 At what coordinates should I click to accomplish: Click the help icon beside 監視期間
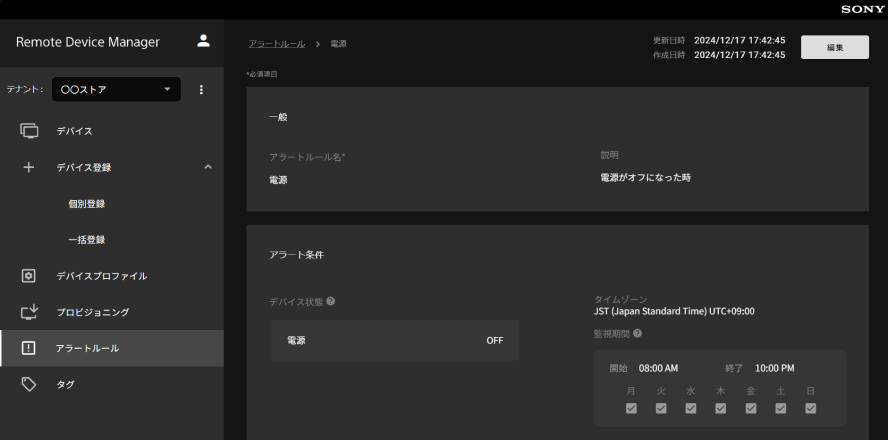(x=637, y=333)
